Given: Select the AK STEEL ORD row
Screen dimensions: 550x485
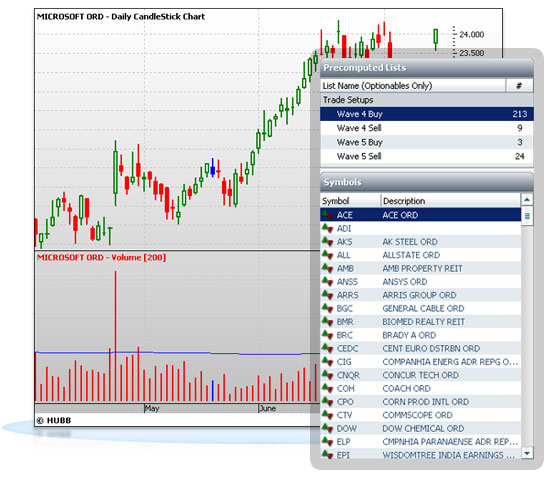Looking at the screenshot, I should pyautogui.click(x=421, y=242).
